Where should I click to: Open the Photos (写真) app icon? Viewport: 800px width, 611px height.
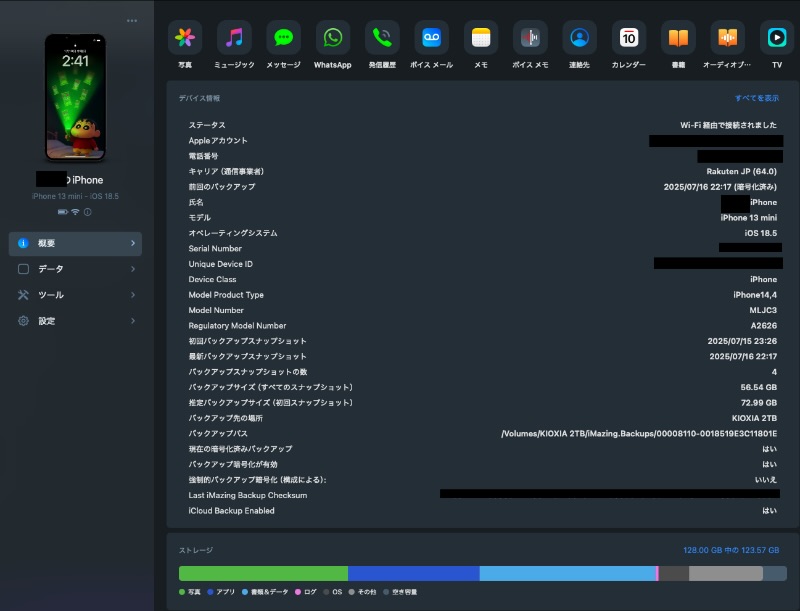(185, 38)
